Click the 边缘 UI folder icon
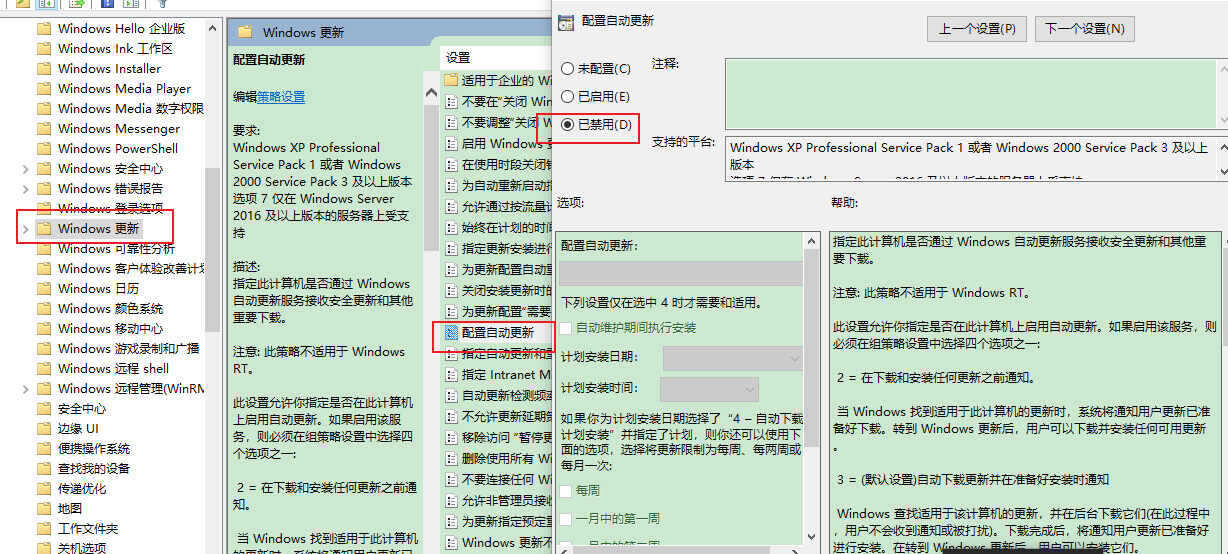Screen dimensions: 1228x554 (44, 429)
